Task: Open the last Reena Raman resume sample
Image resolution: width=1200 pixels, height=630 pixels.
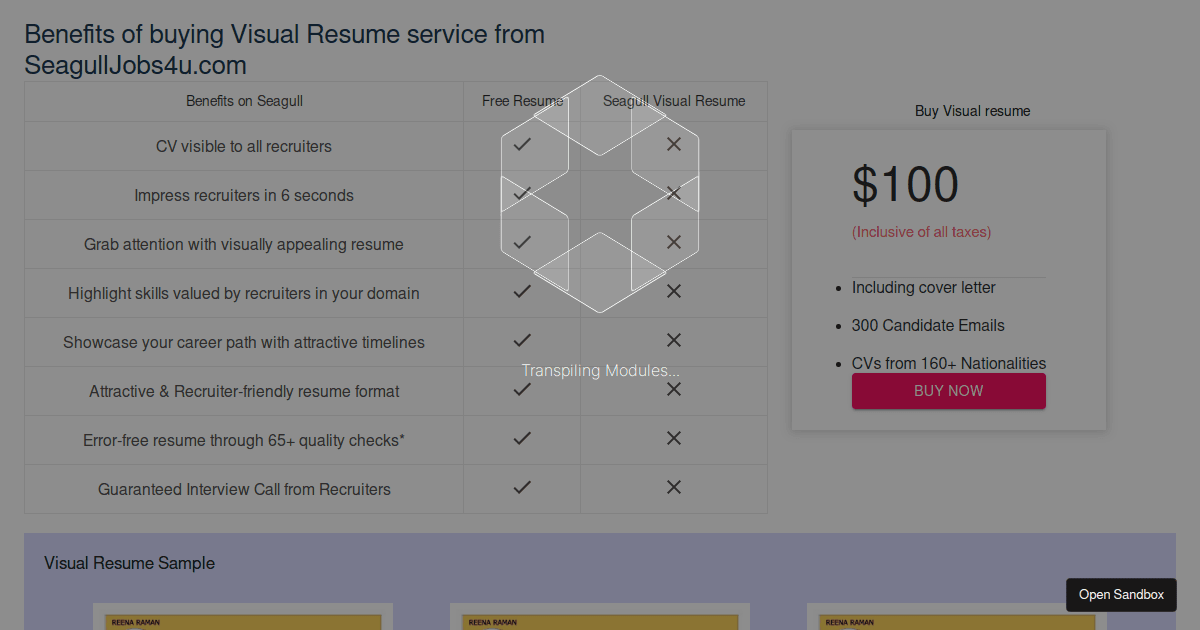Action: coord(957,616)
